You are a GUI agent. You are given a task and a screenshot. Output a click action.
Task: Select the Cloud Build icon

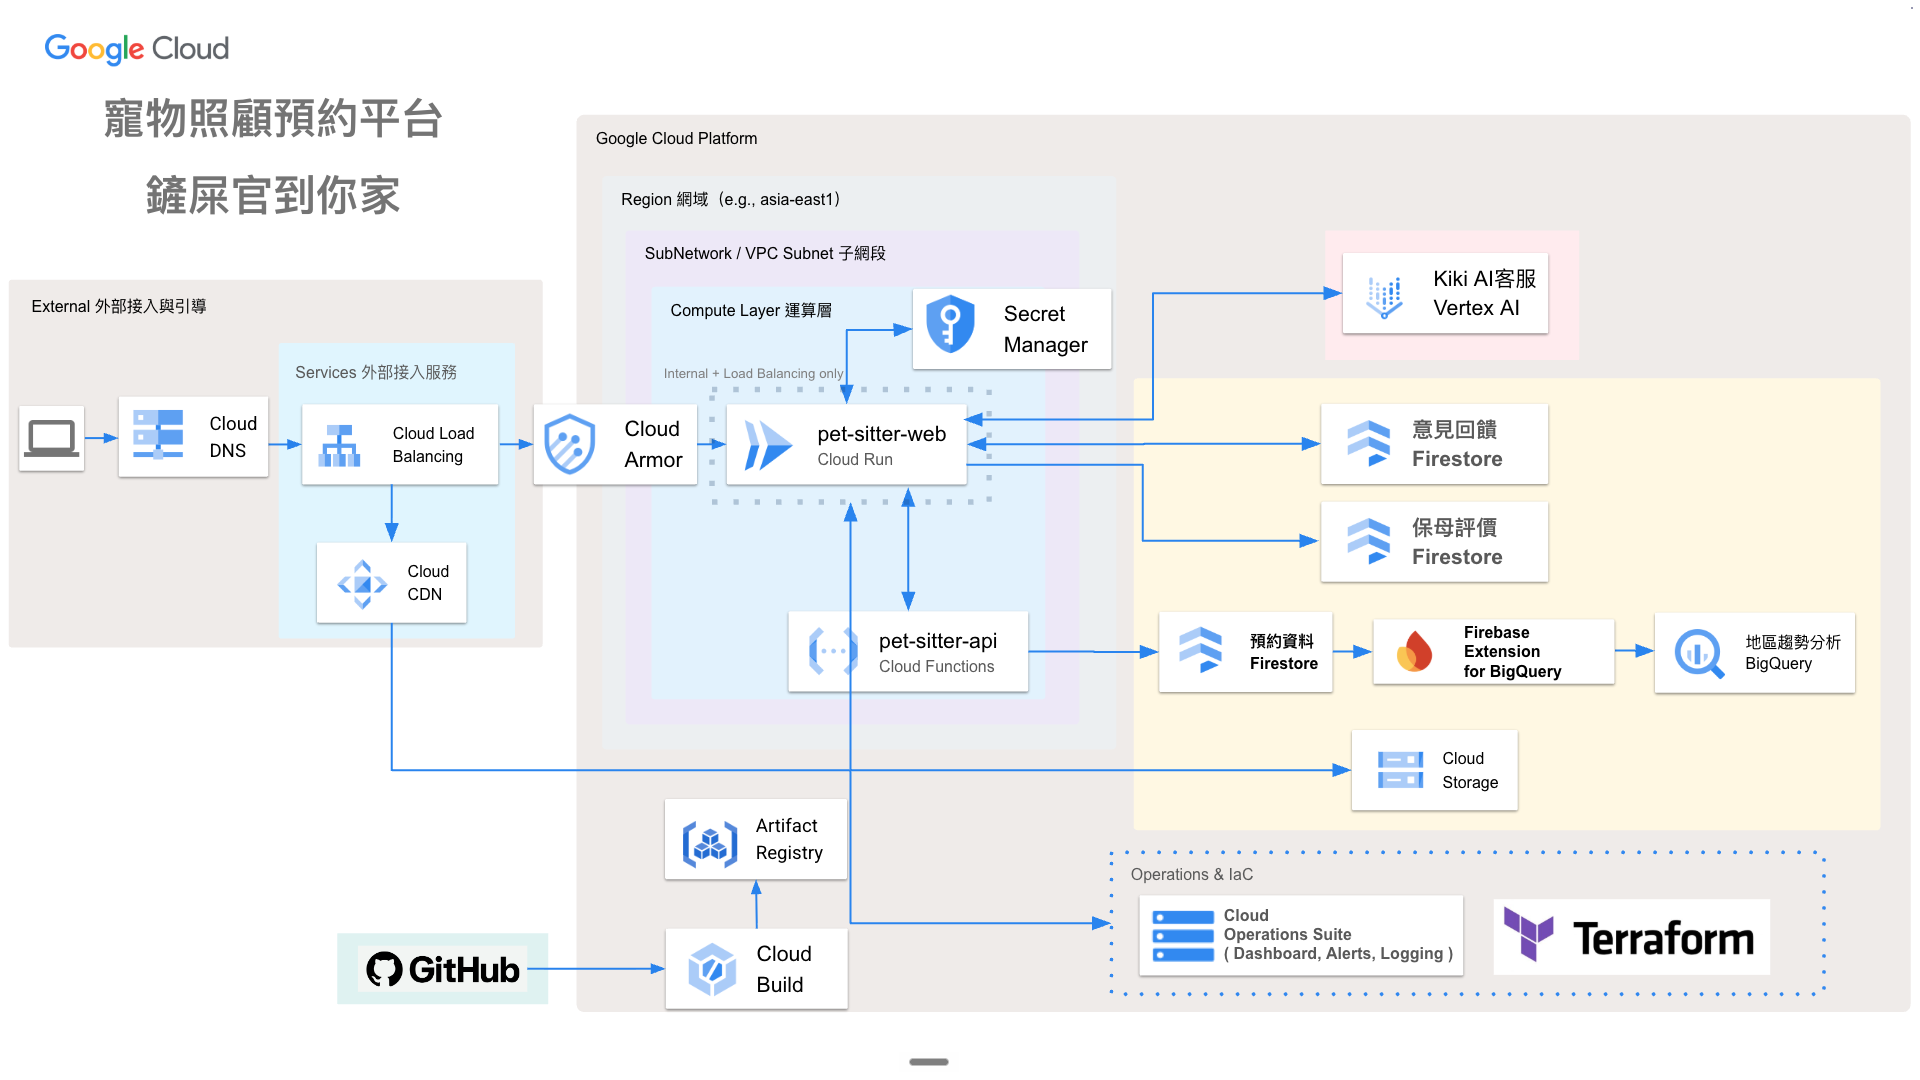(x=712, y=970)
